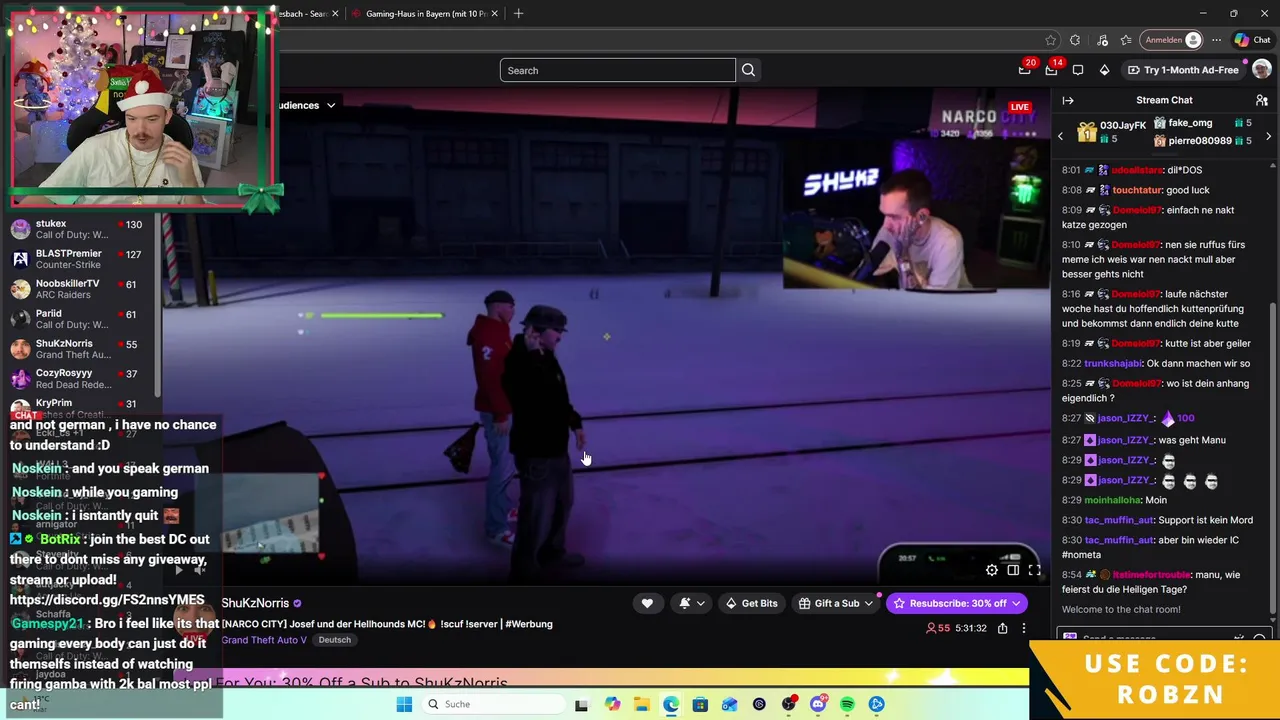Click moinhalloha username in chat

(1112, 500)
